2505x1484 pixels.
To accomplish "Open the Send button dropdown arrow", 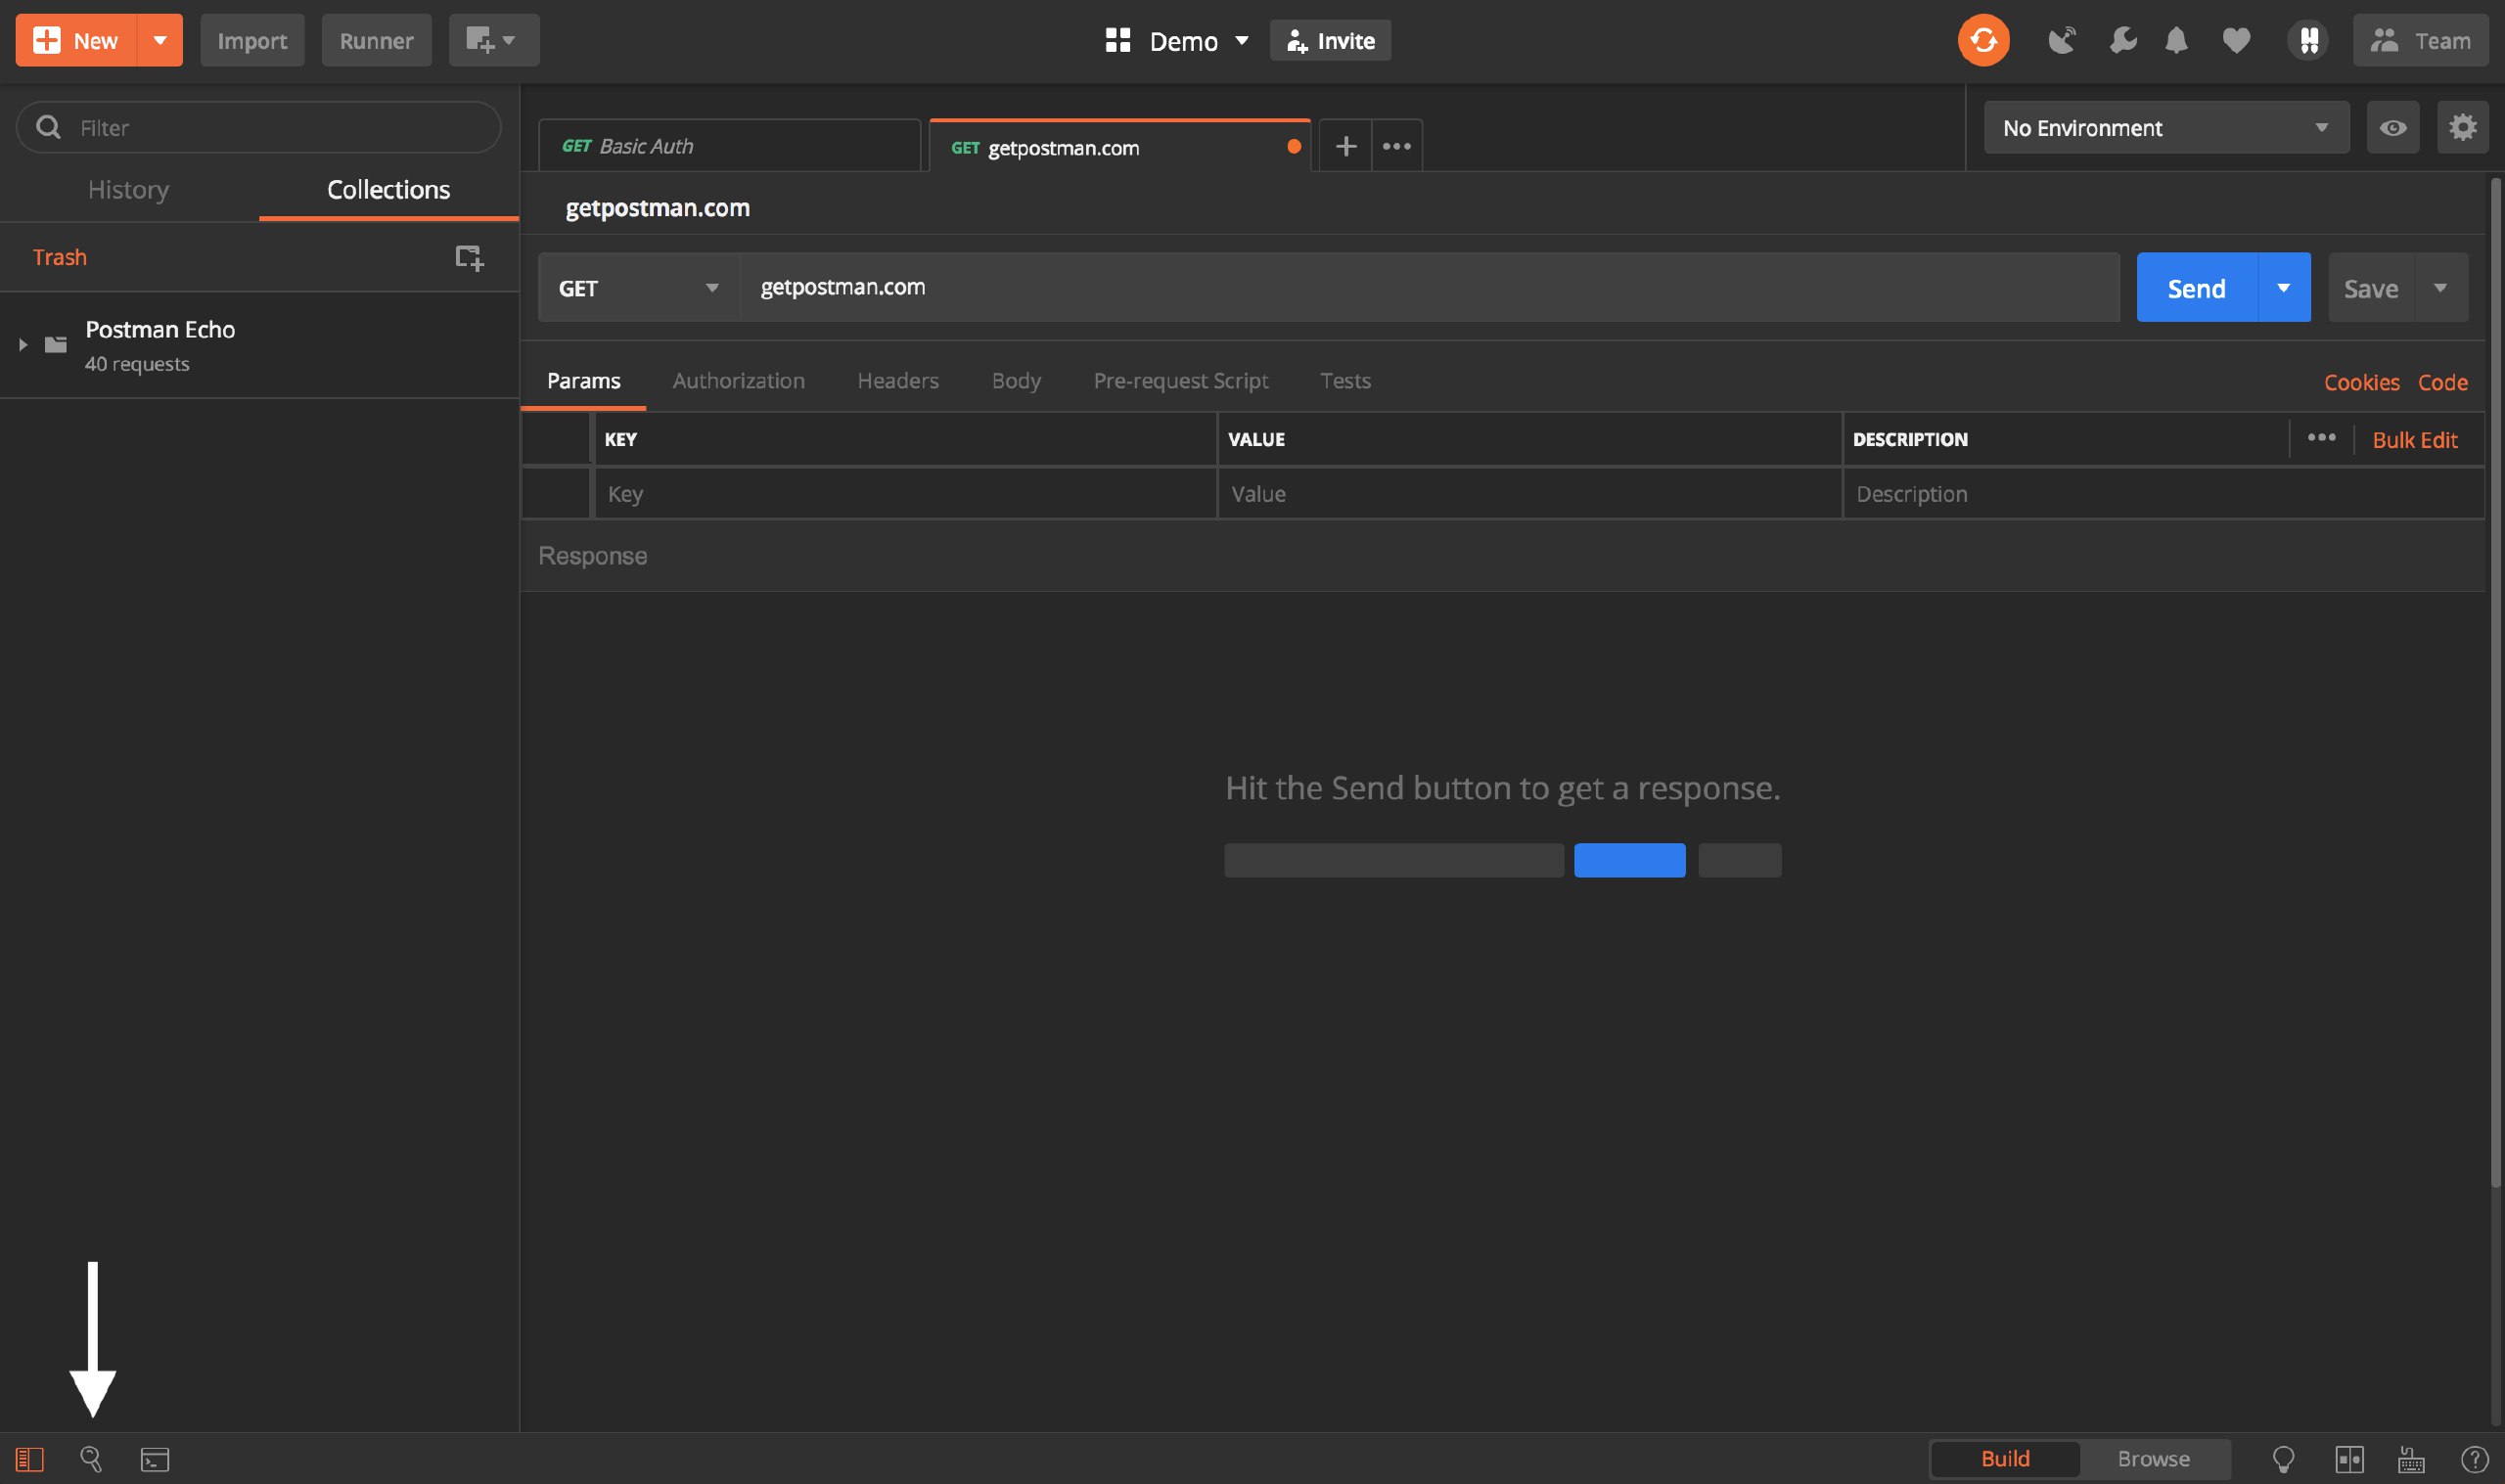I will (2284, 288).
